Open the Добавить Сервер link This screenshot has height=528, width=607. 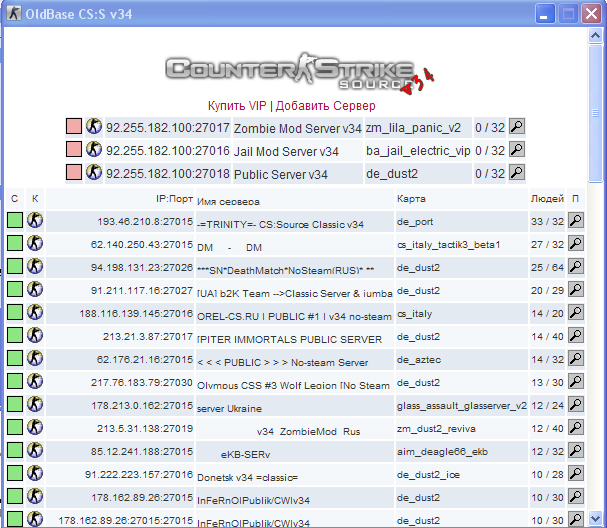pos(326,106)
